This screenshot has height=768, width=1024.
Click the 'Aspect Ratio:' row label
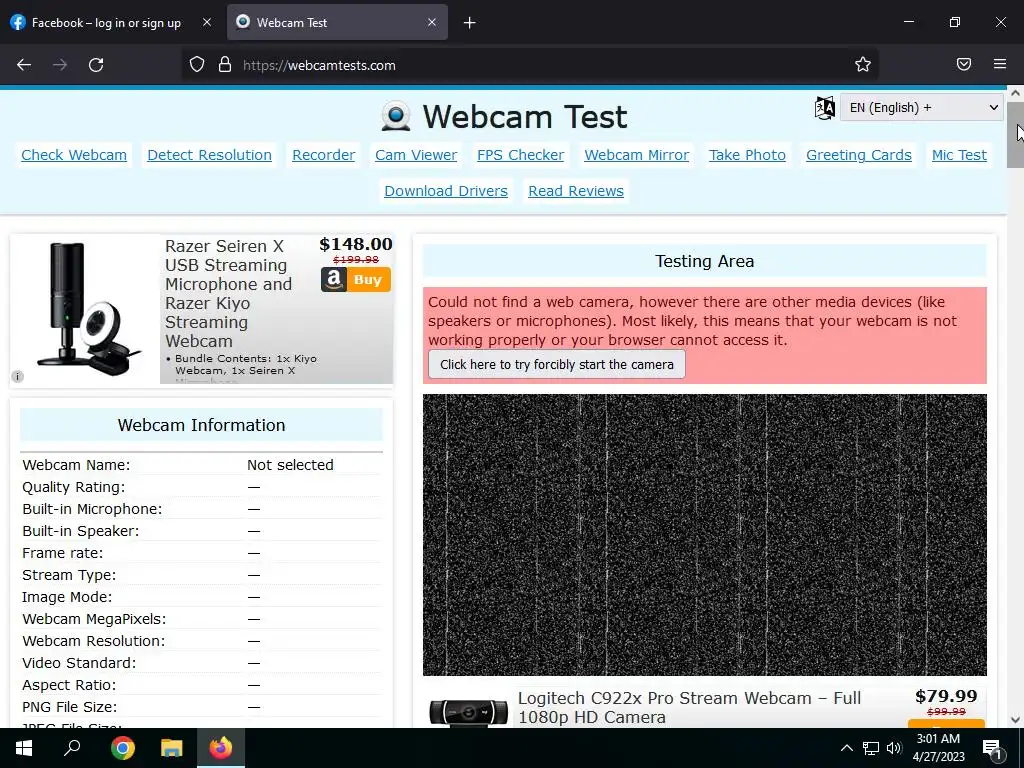point(69,685)
